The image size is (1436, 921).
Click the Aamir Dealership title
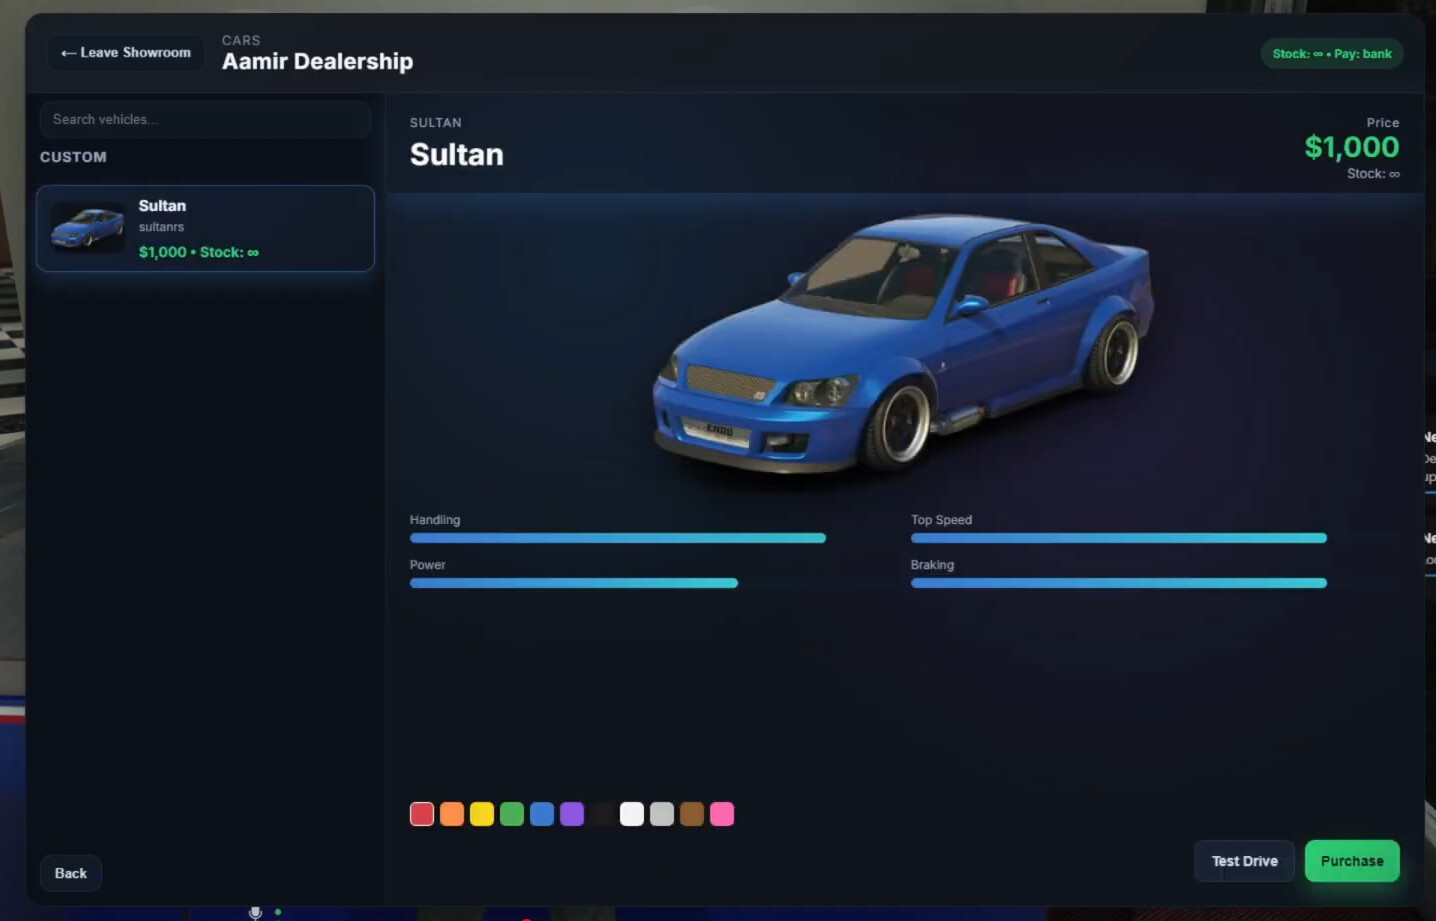point(317,61)
